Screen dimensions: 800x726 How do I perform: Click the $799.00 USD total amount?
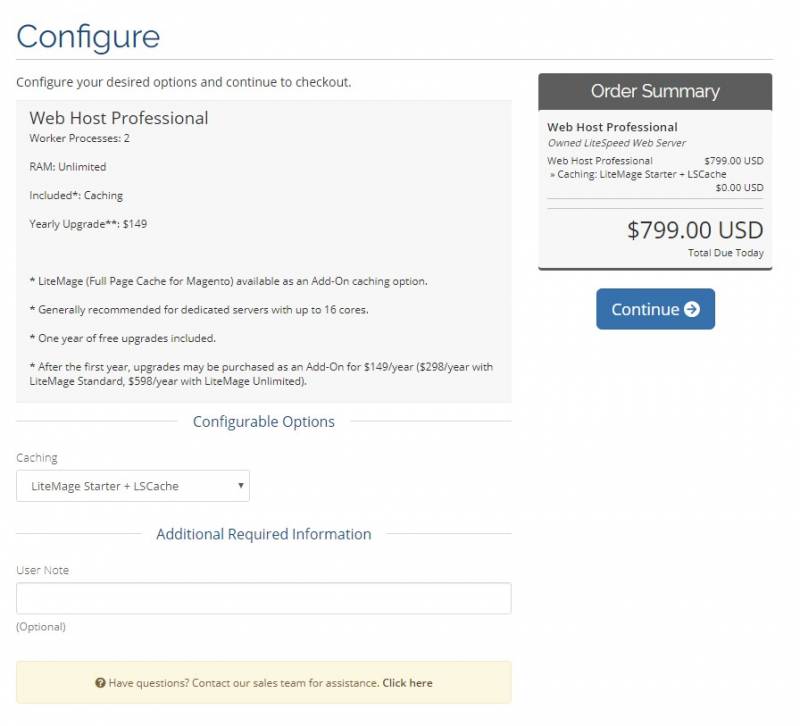pyautogui.click(x=695, y=230)
